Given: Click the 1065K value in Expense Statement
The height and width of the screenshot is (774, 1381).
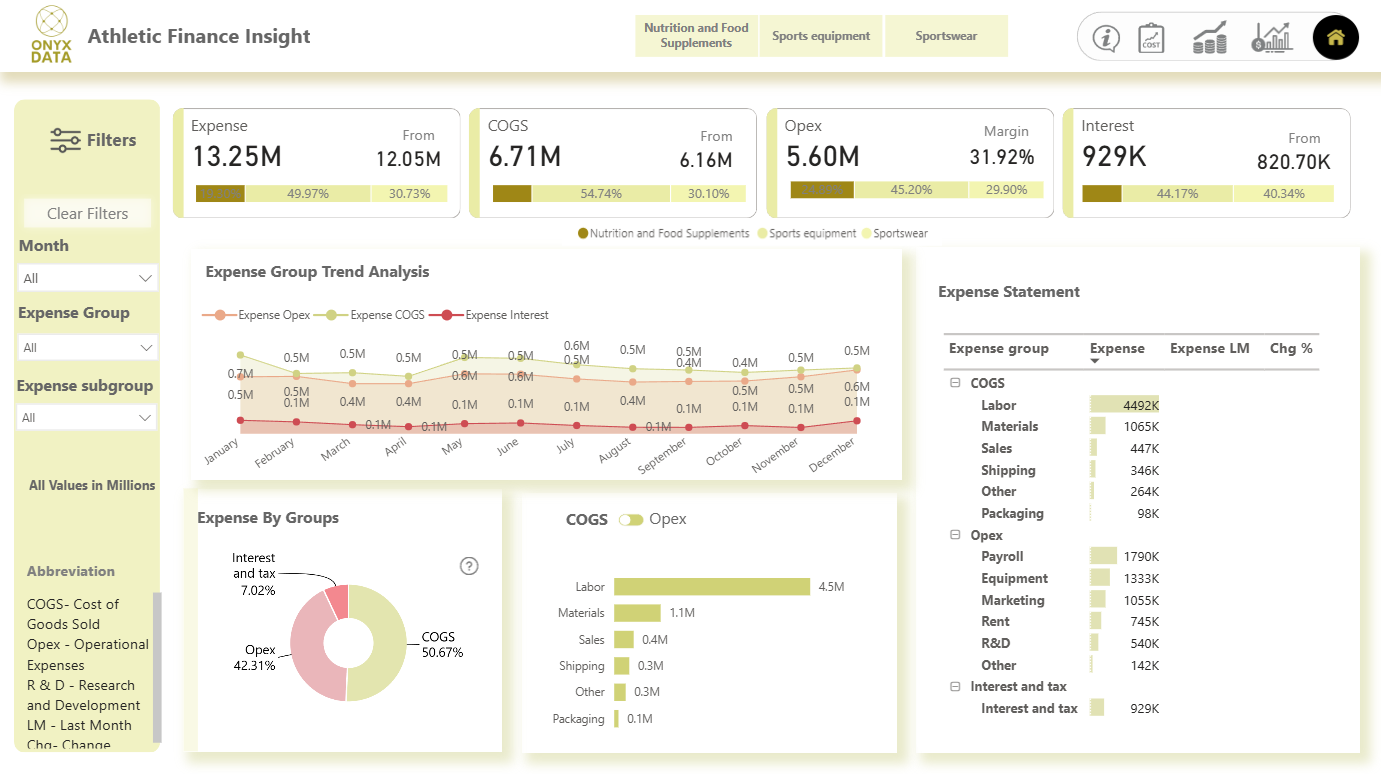Looking at the screenshot, I should coord(1140,427).
